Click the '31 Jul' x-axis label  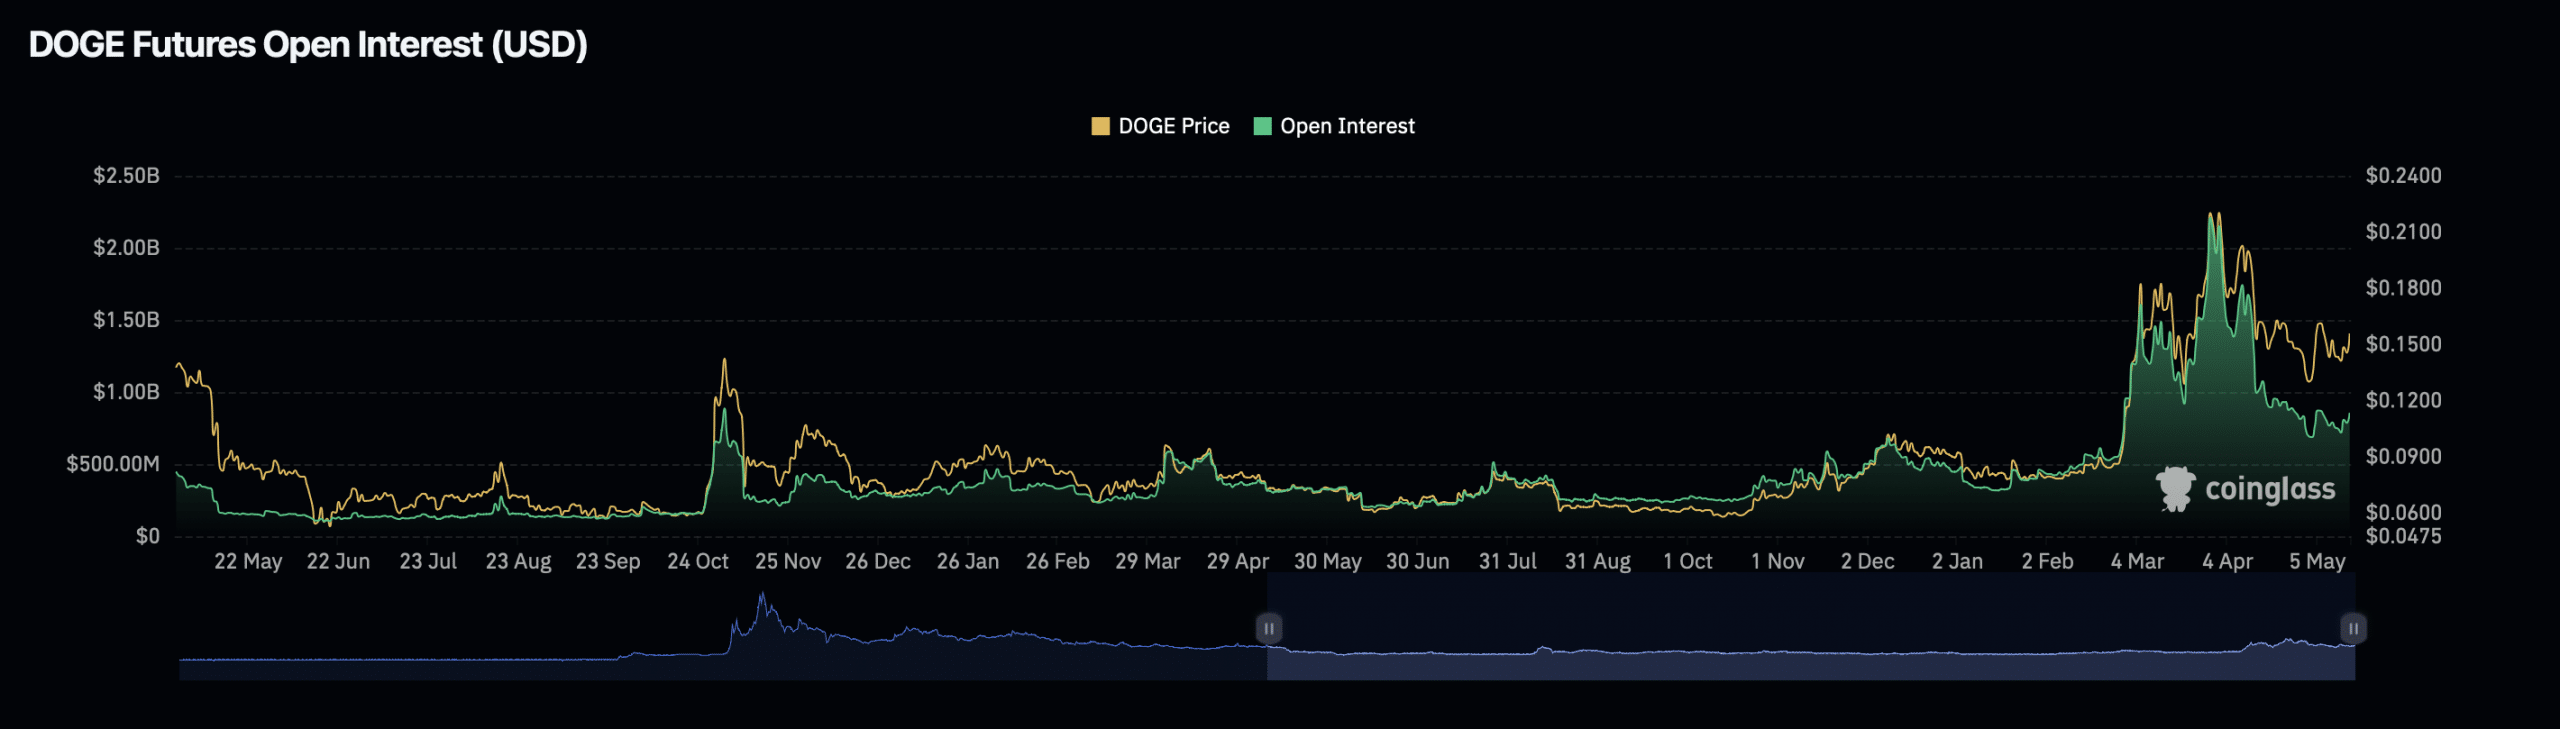pos(1508,561)
